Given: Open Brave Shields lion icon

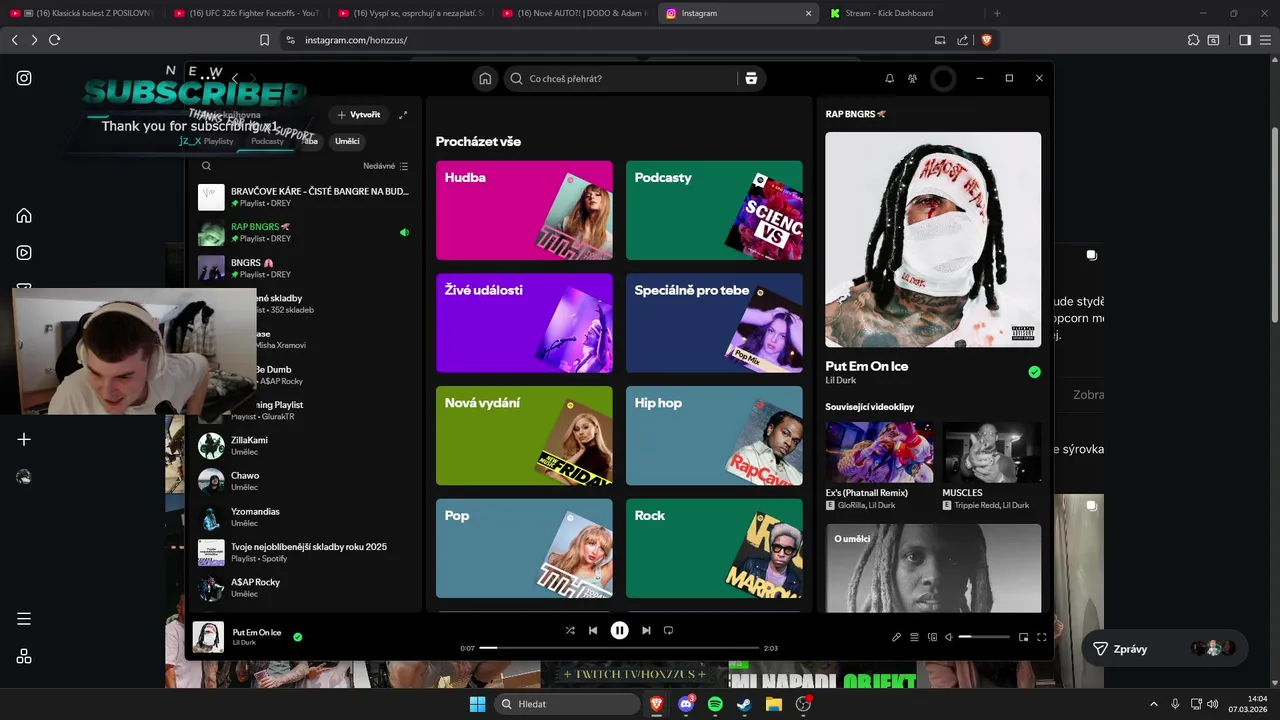Looking at the screenshot, I should [x=986, y=40].
